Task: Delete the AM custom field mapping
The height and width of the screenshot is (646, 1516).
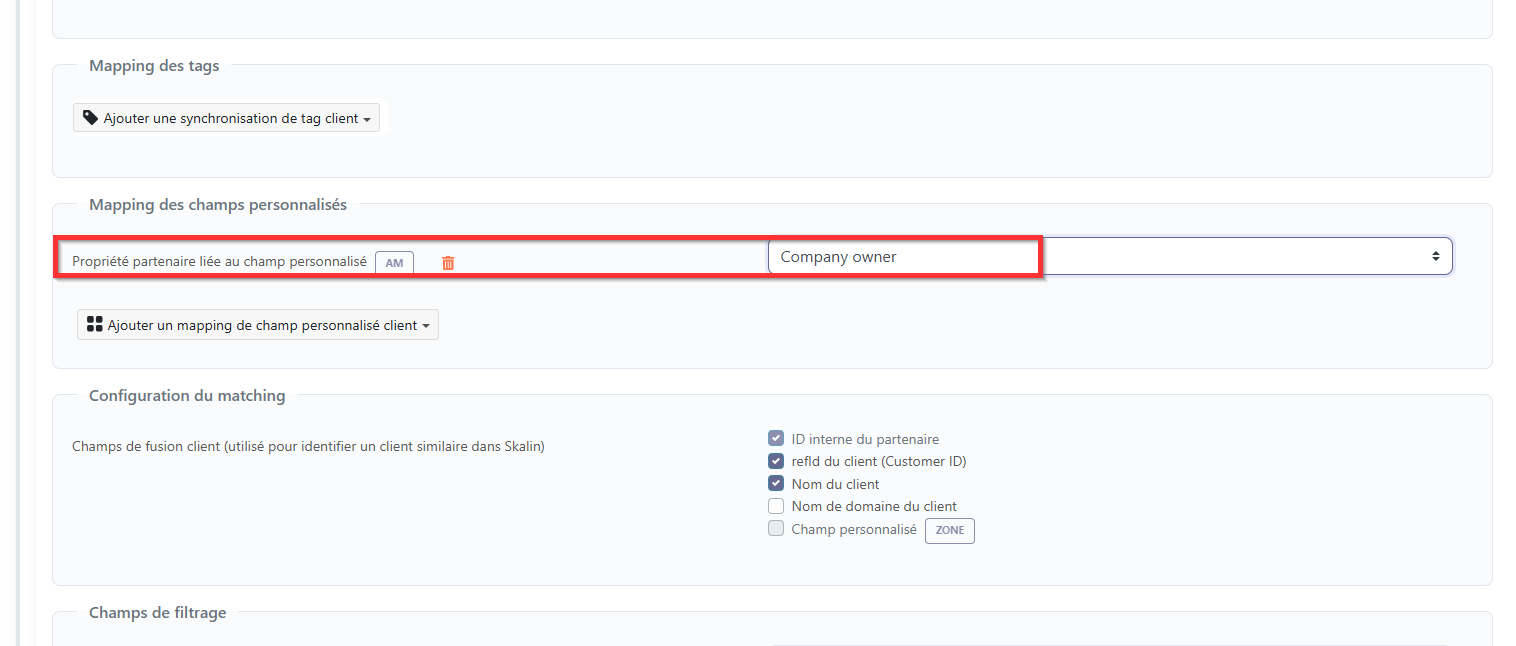Action: coord(448,262)
